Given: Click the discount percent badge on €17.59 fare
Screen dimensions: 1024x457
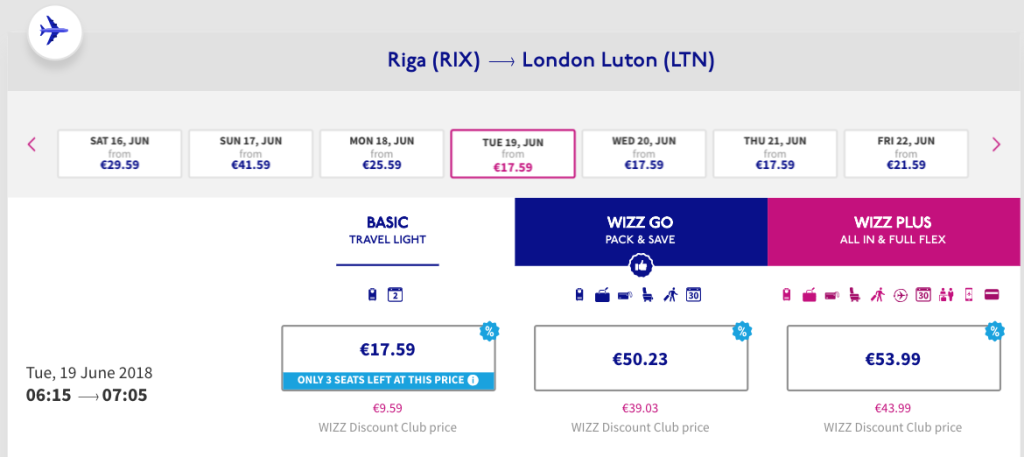Looking at the screenshot, I should click(x=489, y=329).
